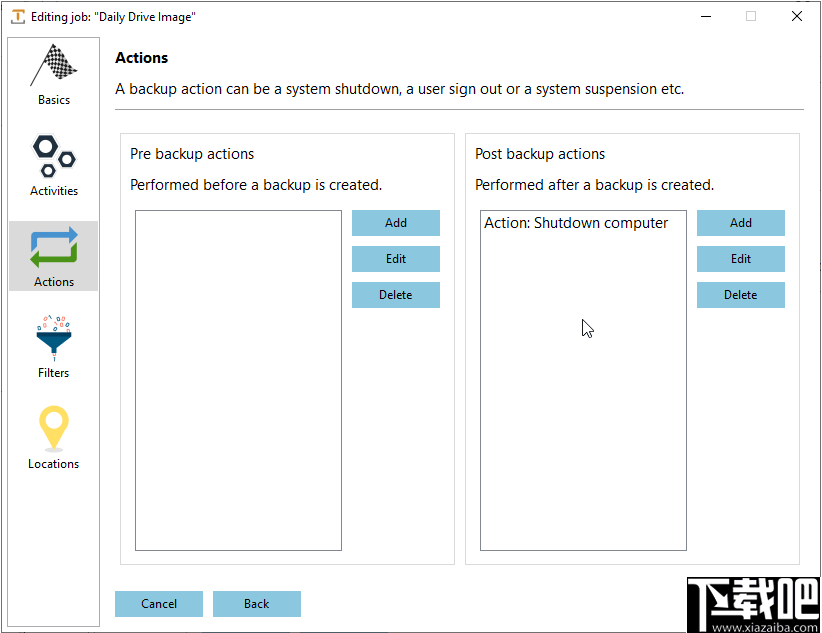The height and width of the screenshot is (633, 822).
Task: Edit the post backup action
Action: (x=741, y=259)
